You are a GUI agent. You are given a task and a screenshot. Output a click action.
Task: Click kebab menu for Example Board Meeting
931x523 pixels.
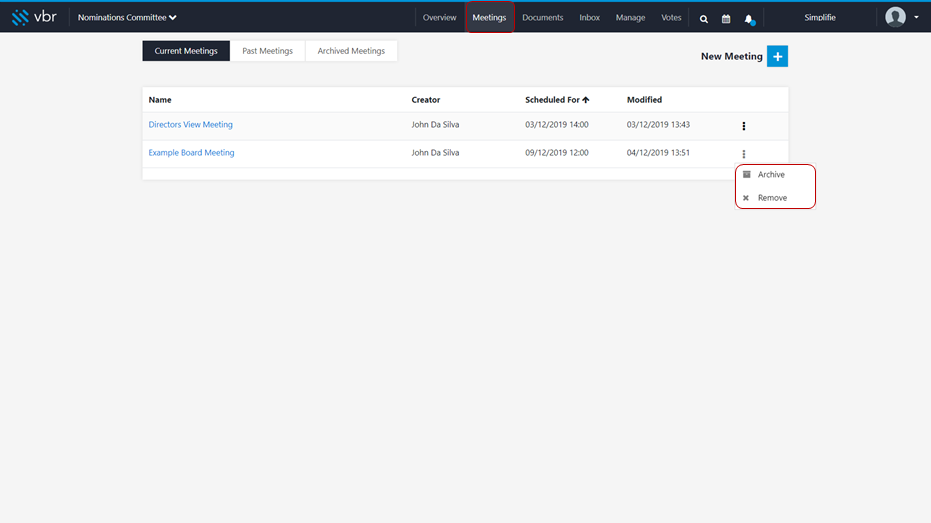point(743,154)
